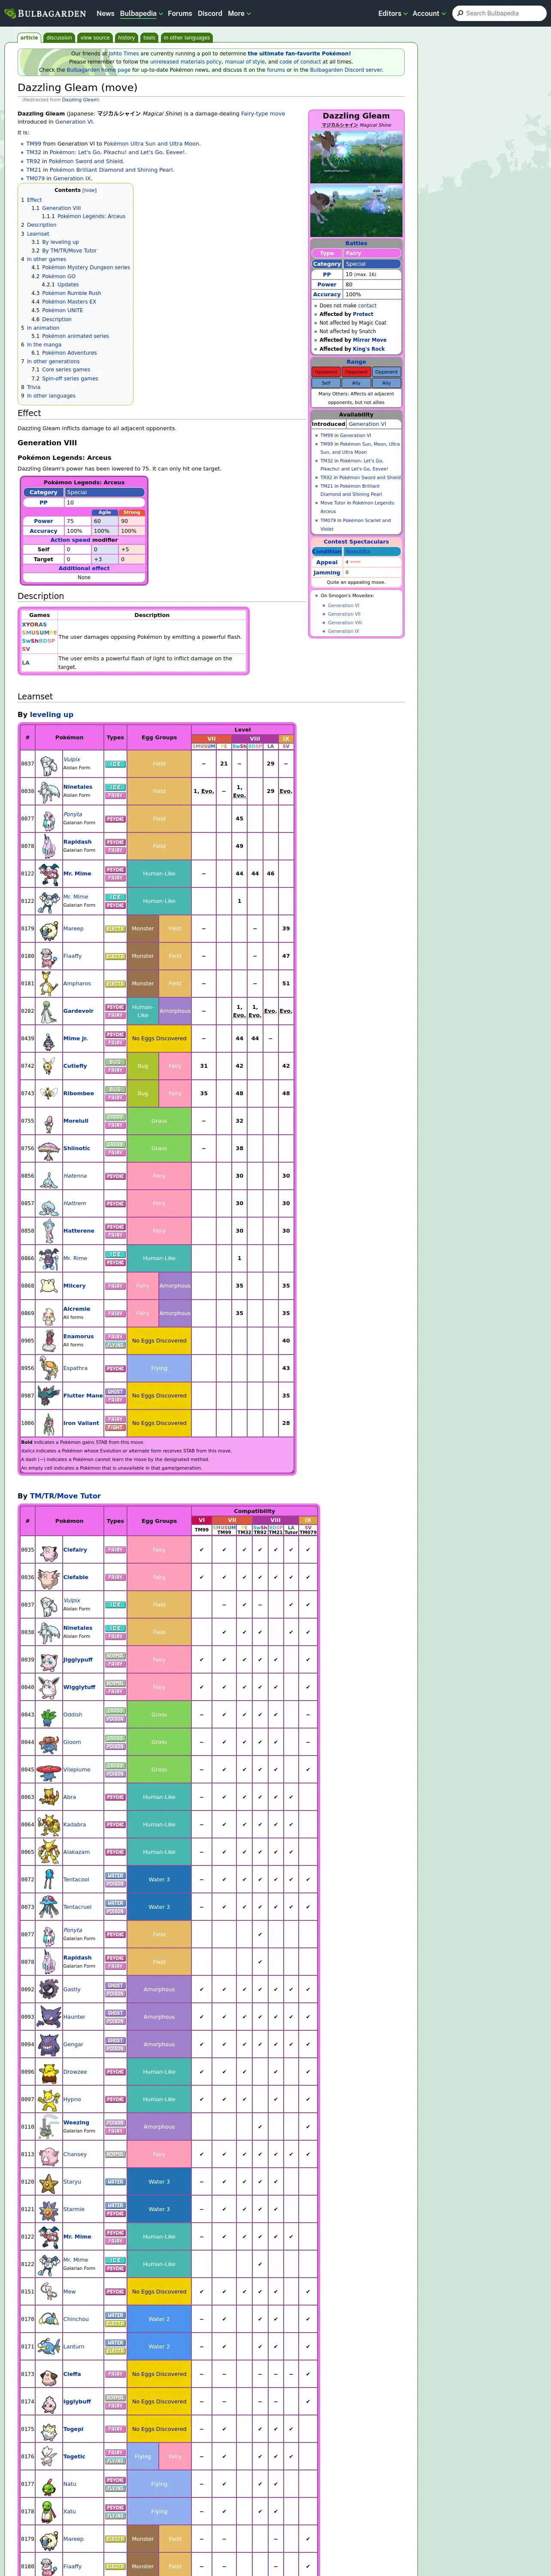Click the Psychic type badge in Abra's row
This screenshot has height=2576, width=551.
(x=115, y=1797)
